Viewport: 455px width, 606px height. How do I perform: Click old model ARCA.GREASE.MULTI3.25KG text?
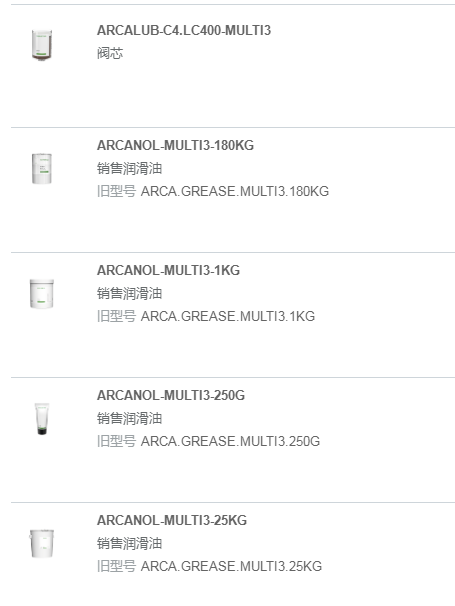(x=231, y=566)
